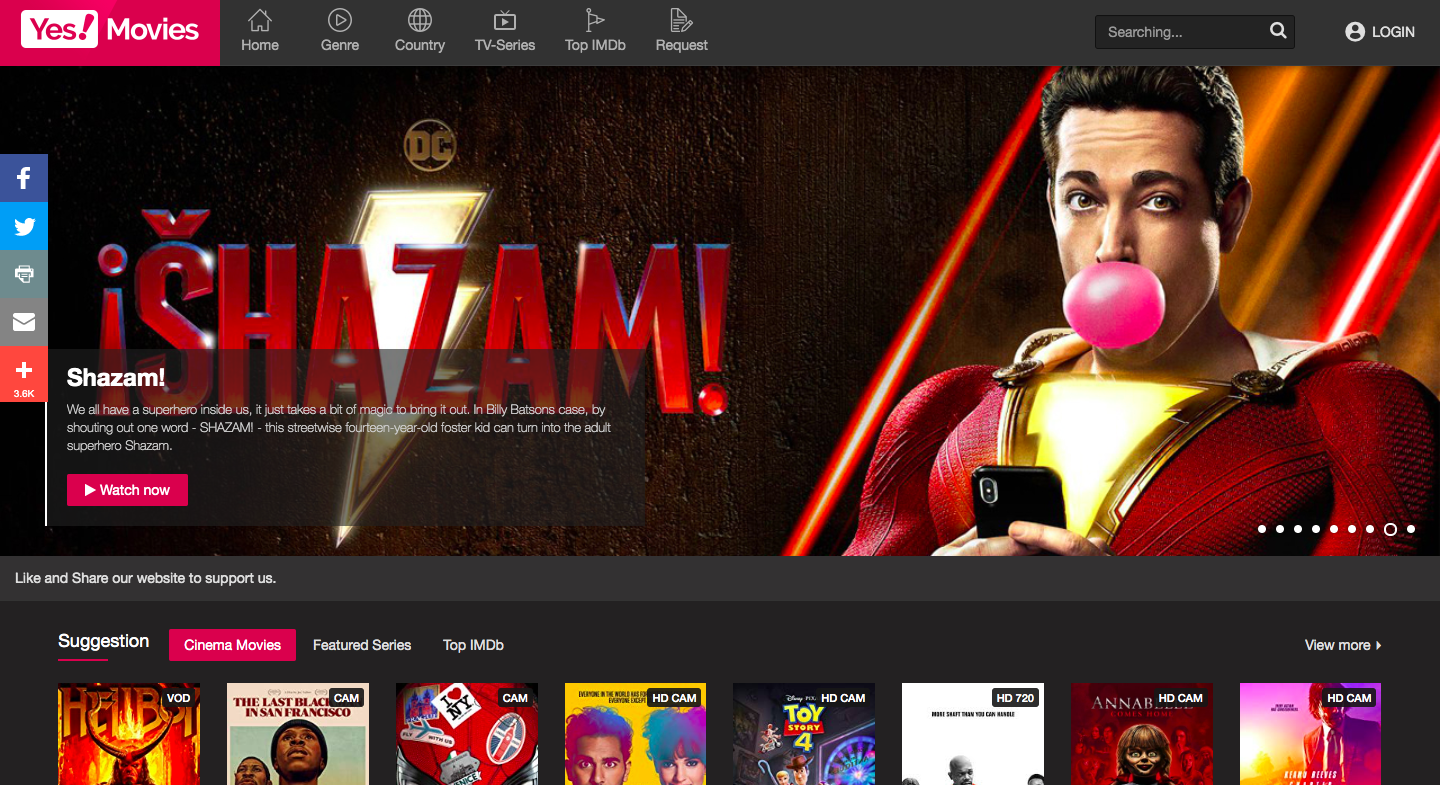
Task: Select the Cinema Movies tab
Action: tap(232, 645)
